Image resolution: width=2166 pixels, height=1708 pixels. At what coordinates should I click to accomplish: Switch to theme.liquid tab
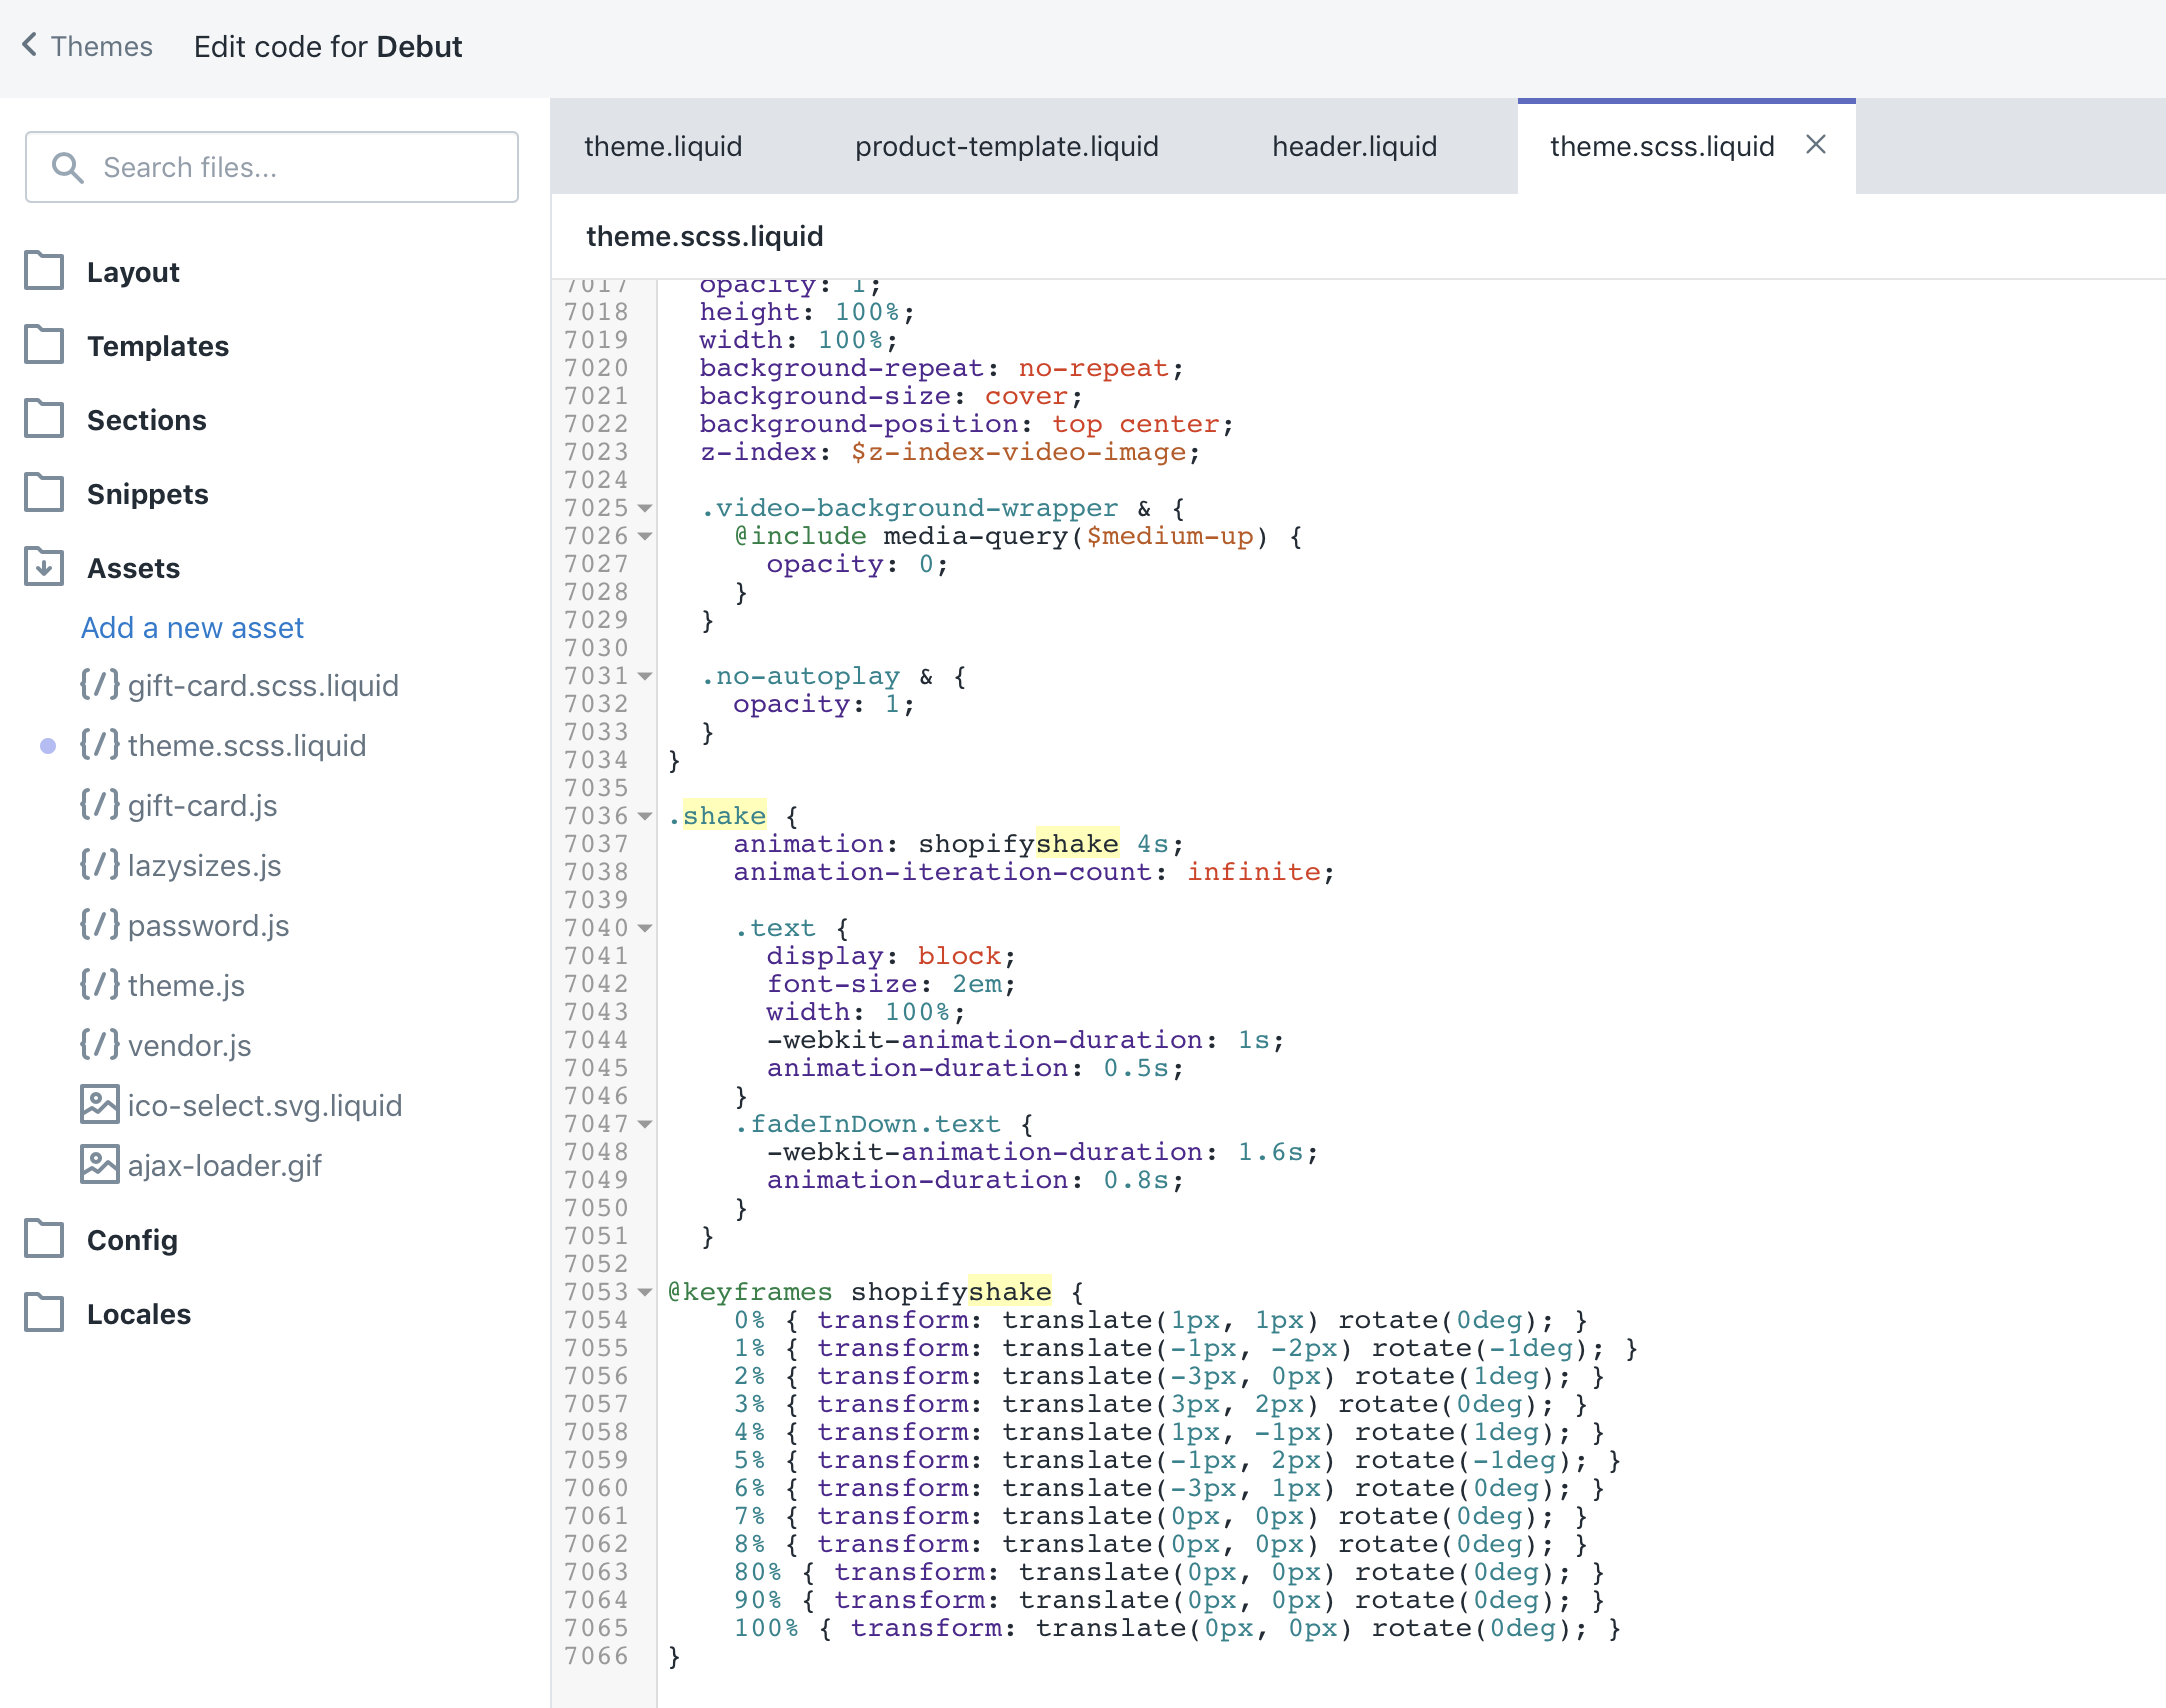[663, 146]
